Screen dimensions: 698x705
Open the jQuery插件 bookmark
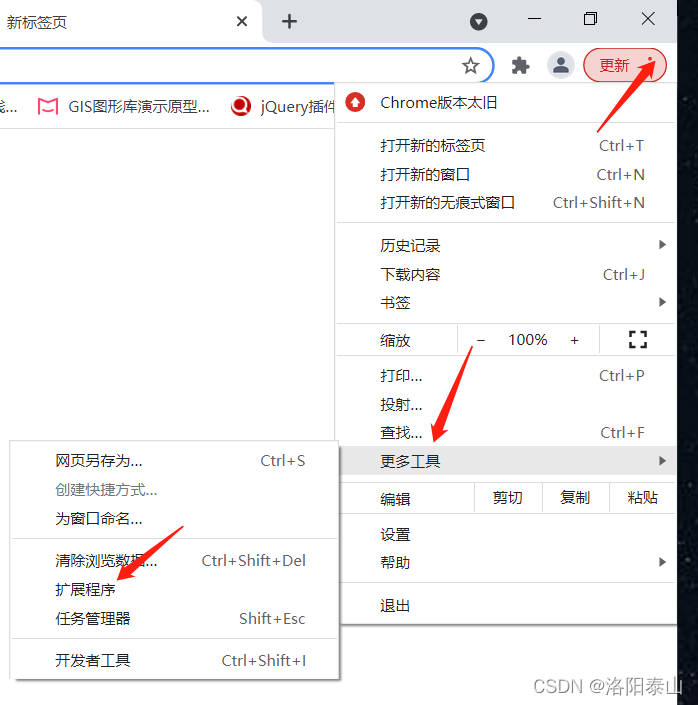[282, 107]
